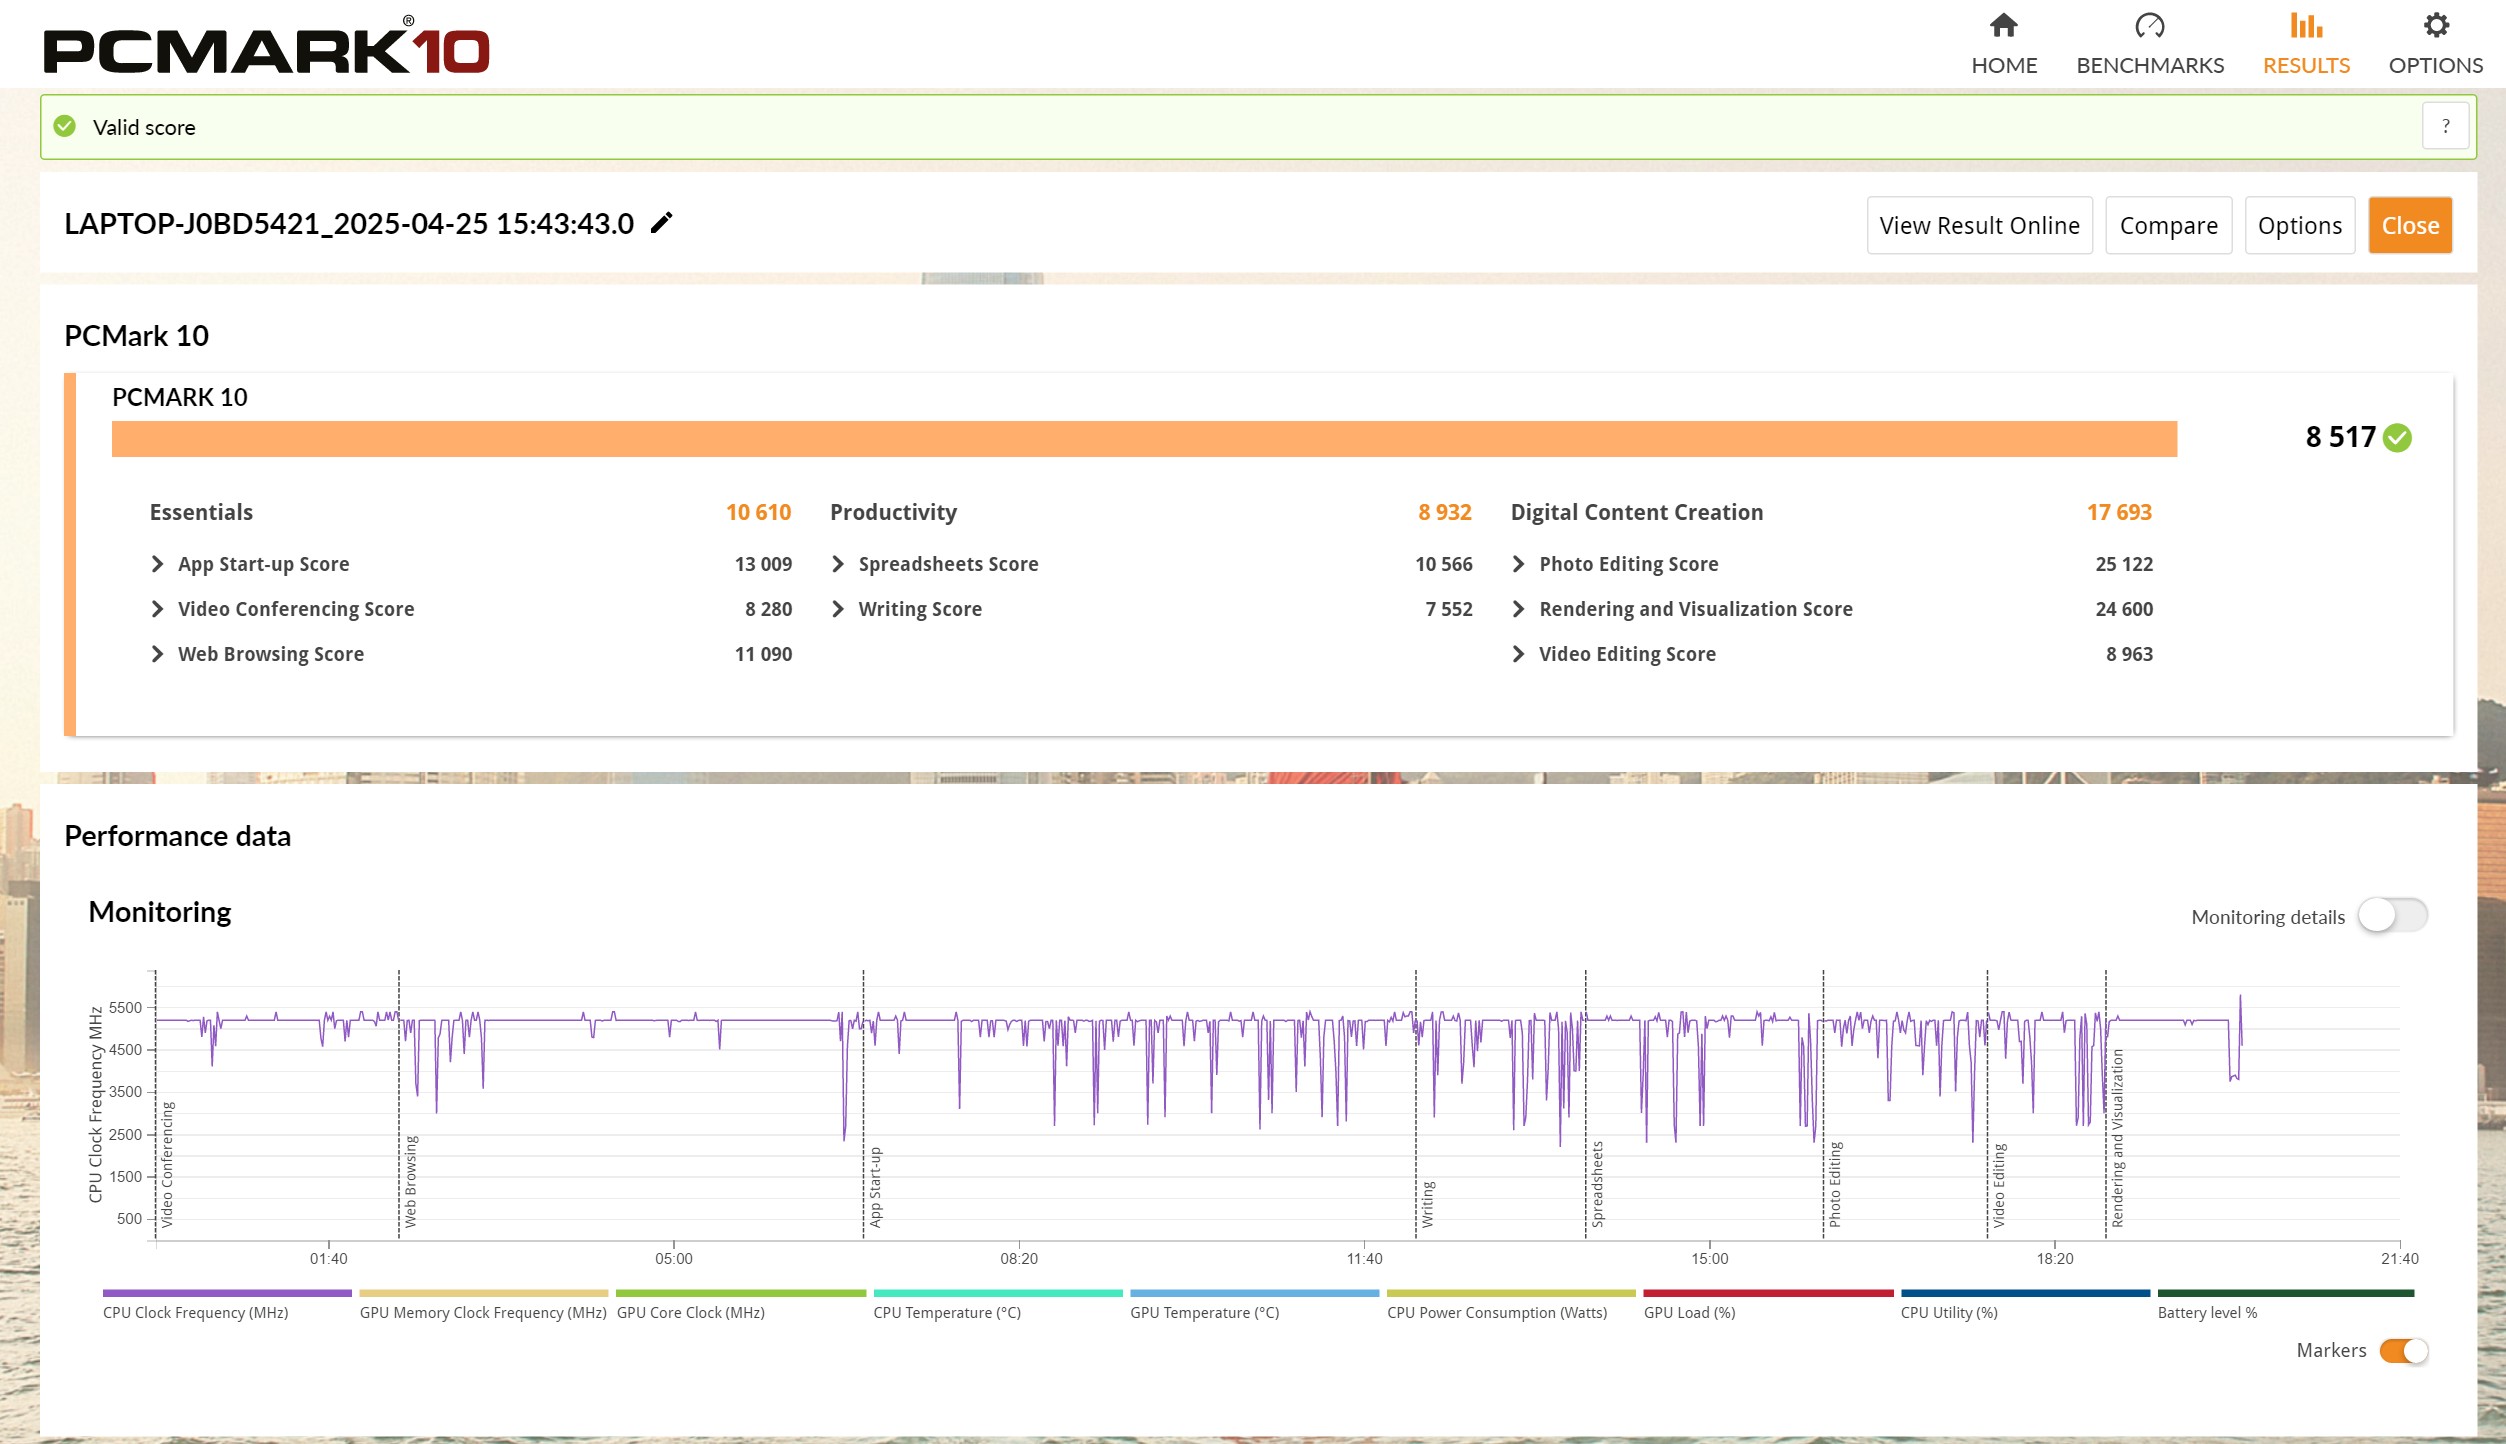The height and width of the screenshot is (1444, 2506).
Task: Click the GPU Load legend color bar
Action: pos(1767,1294)
